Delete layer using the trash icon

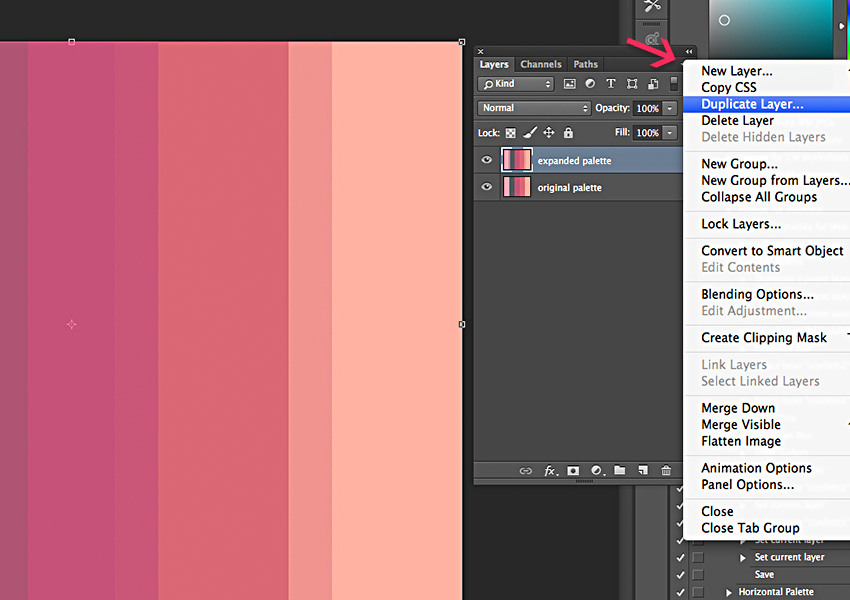[x=666, y=470]
